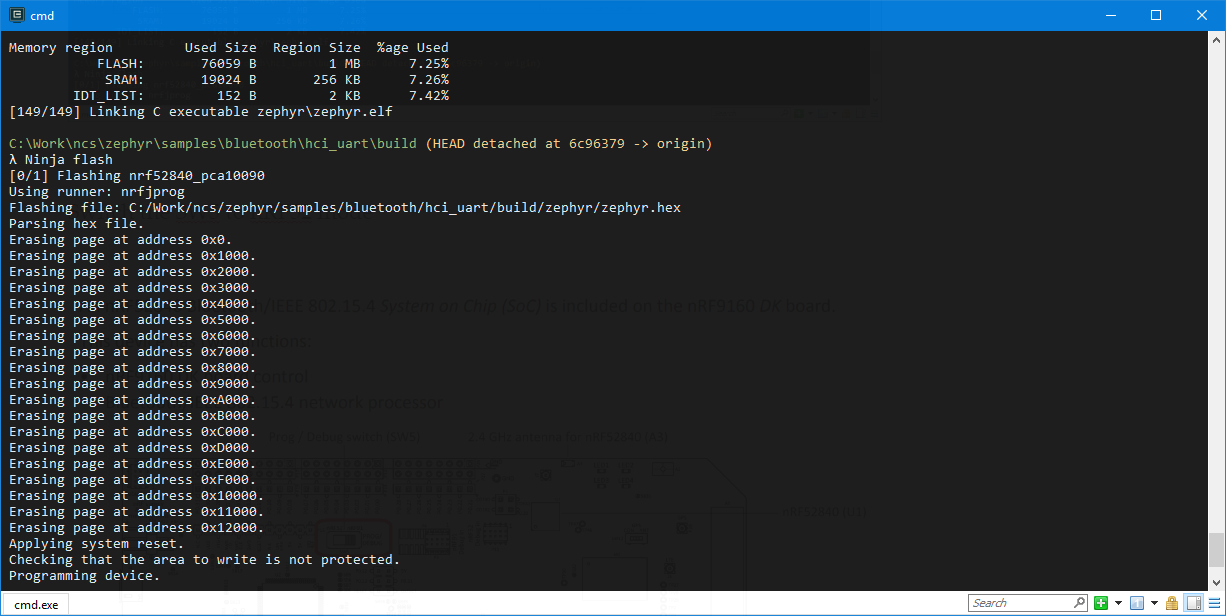Open the hamburger settings menu
Image resolution: width=1226 pixels, height=616 pixels.
[1212, 603]
